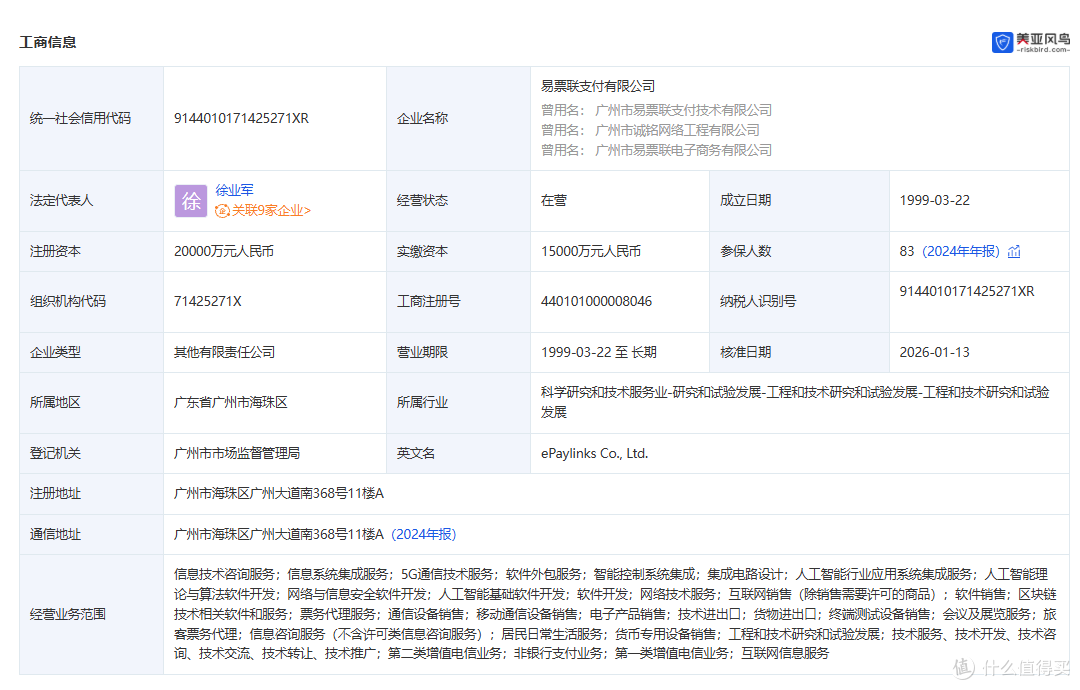Viewport: 1080px width, 690px height.
Task: Click registration authority 广州市市场监督管理局
Action: 237,454
